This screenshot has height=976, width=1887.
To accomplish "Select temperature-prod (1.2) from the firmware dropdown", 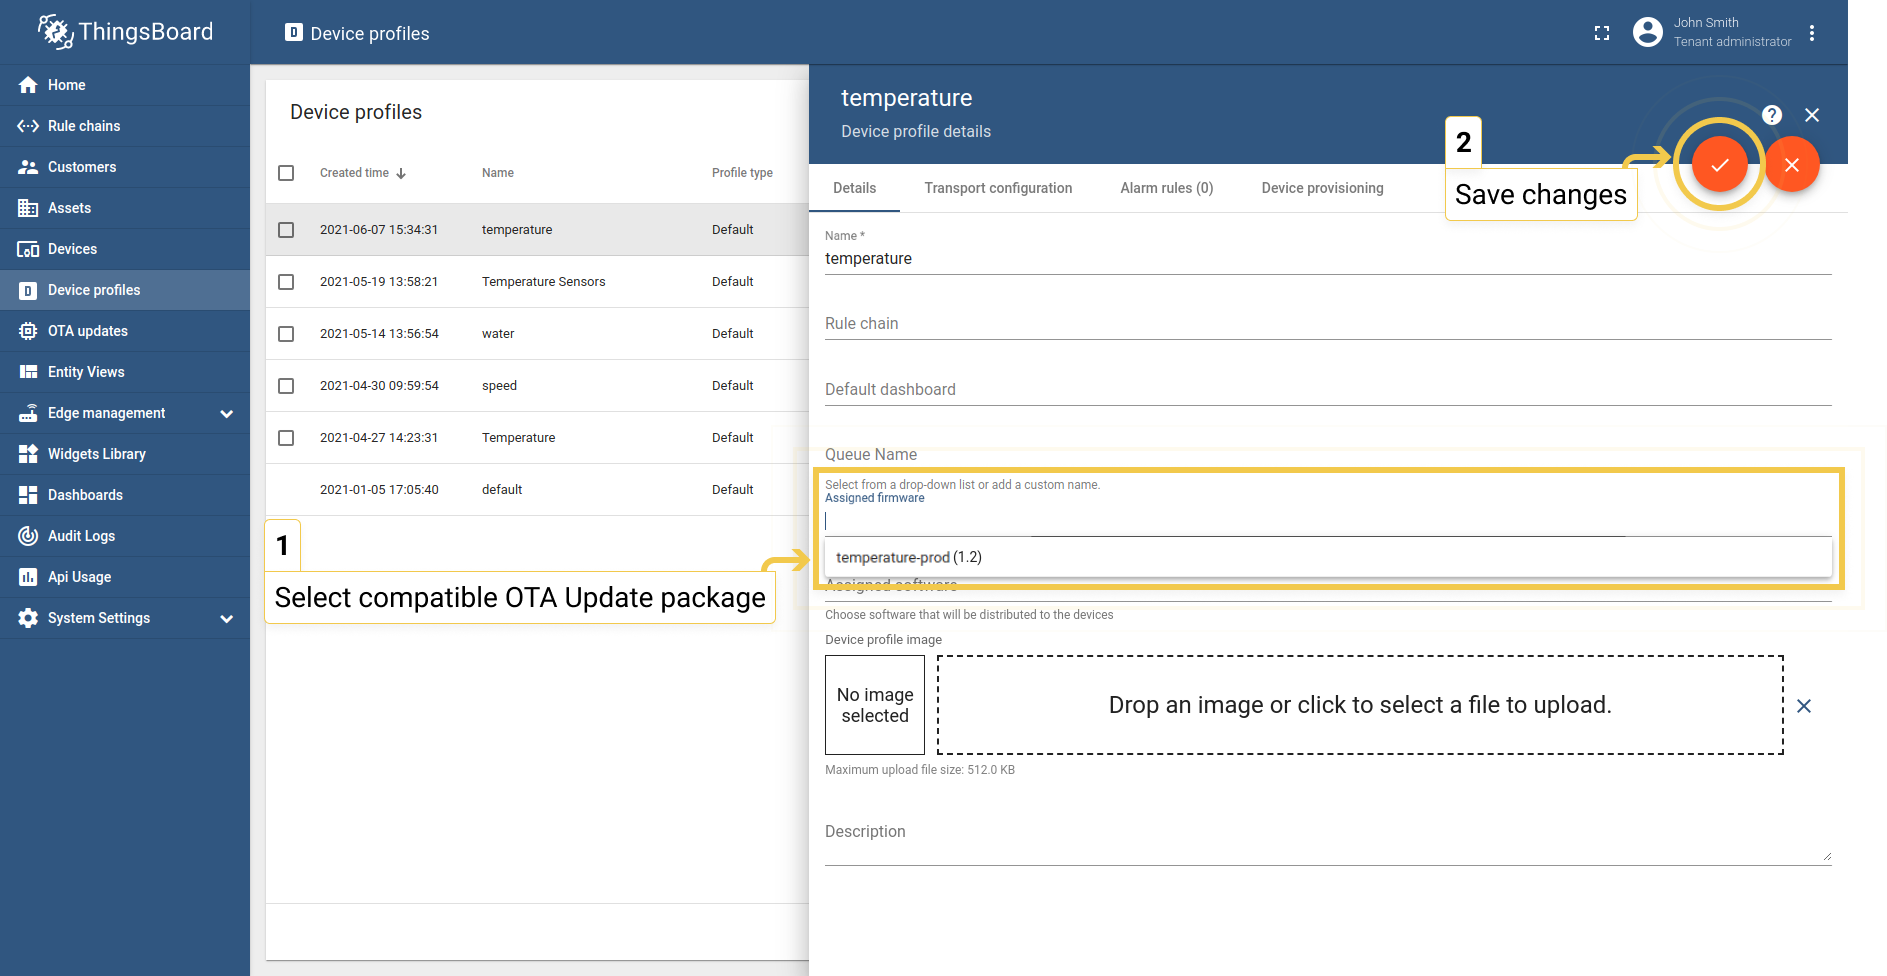I will (908, 557).
